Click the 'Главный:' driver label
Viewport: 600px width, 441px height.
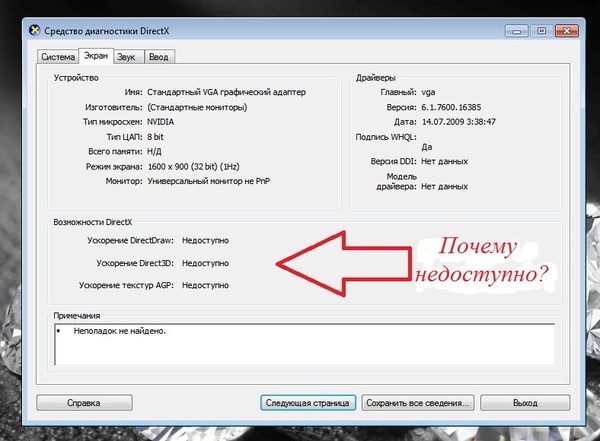tap(398, 92)
